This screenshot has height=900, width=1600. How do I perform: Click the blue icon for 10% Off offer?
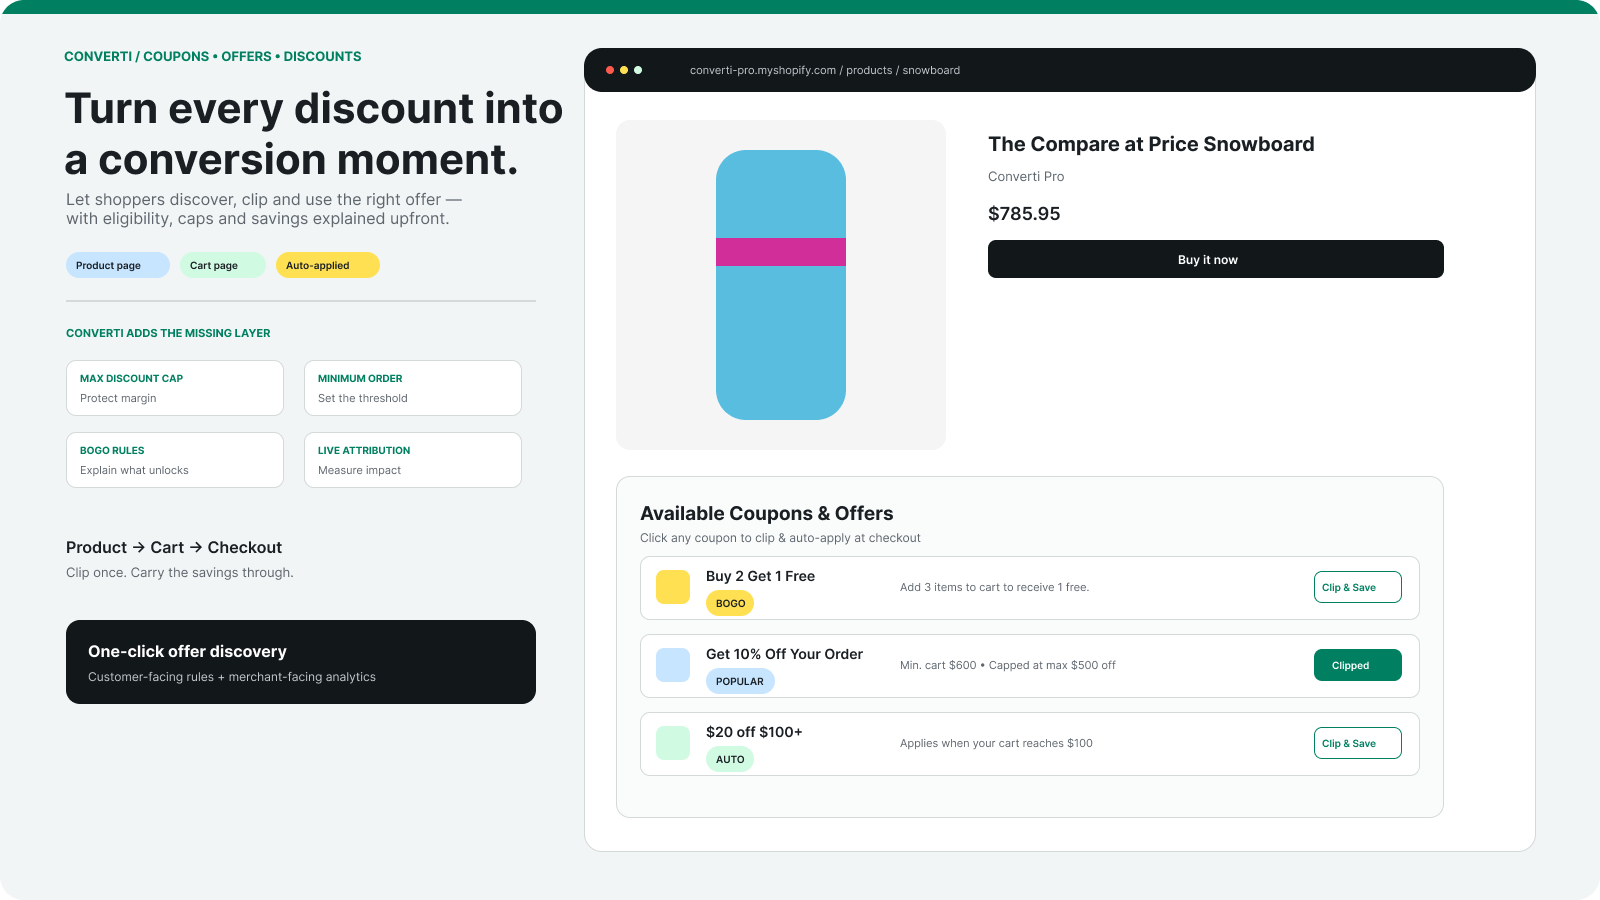tap(673, 665)
